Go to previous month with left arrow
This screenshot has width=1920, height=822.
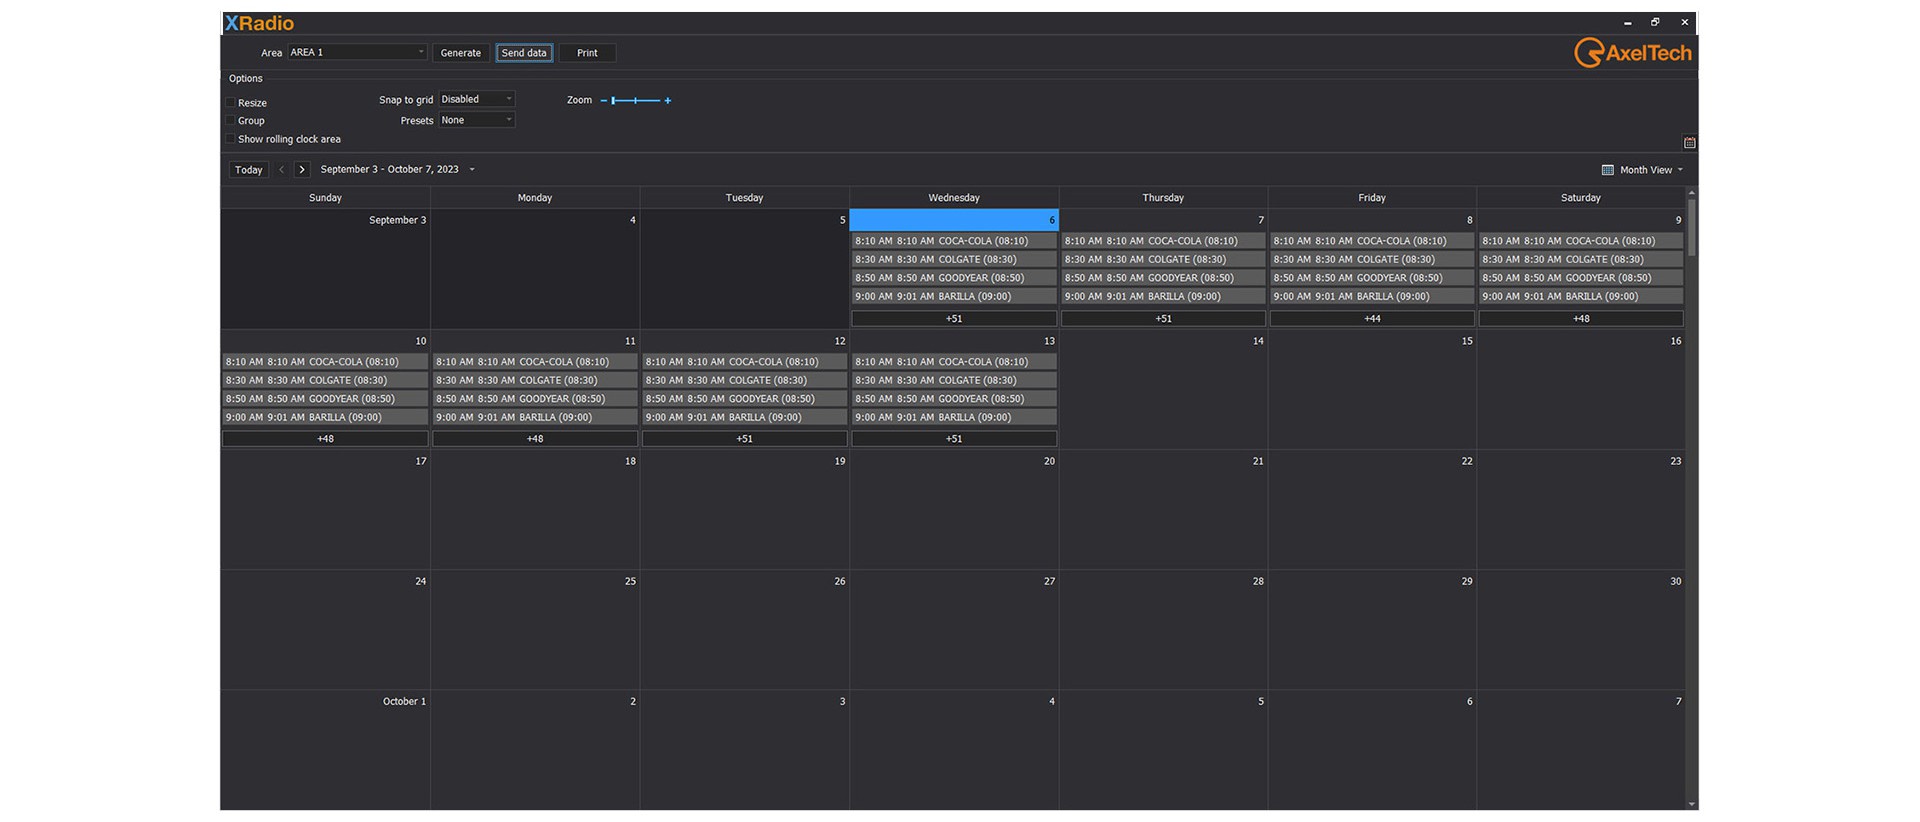pos(281,170)
